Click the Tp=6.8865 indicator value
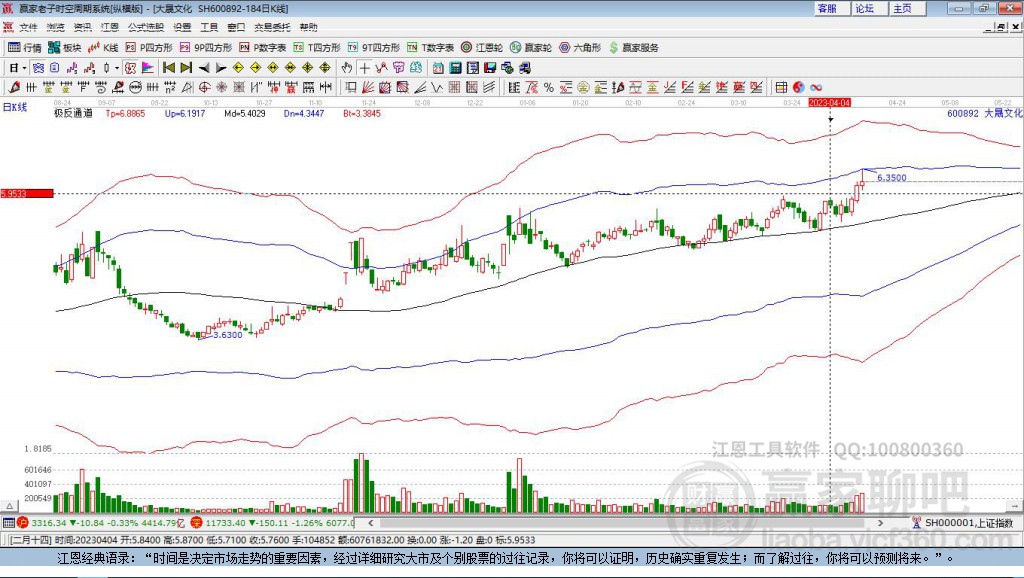Screen dimensions: 1024x578 125,113
